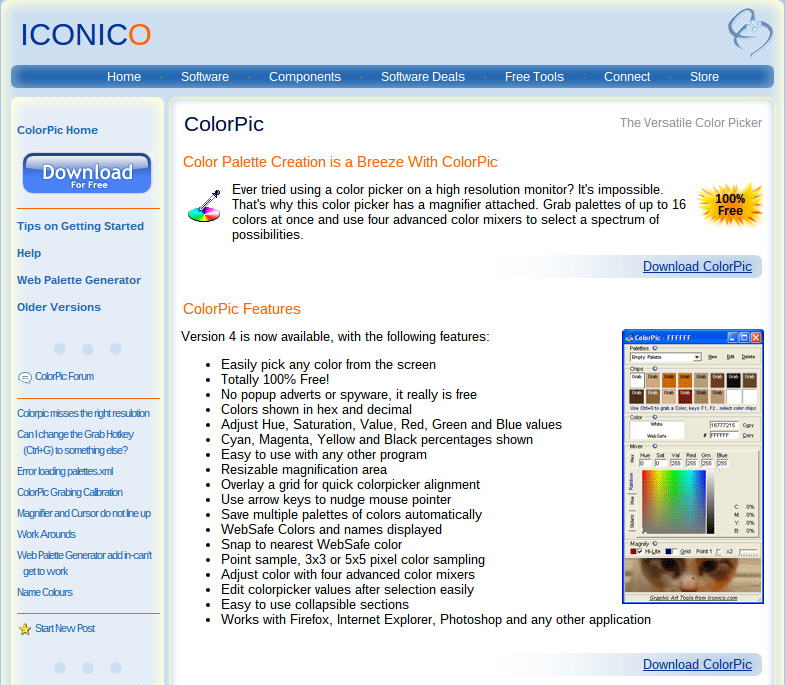785x685 pixels.
Task: Click 'Snap to nearest WebSafe color' item
Action: (311, 545)
